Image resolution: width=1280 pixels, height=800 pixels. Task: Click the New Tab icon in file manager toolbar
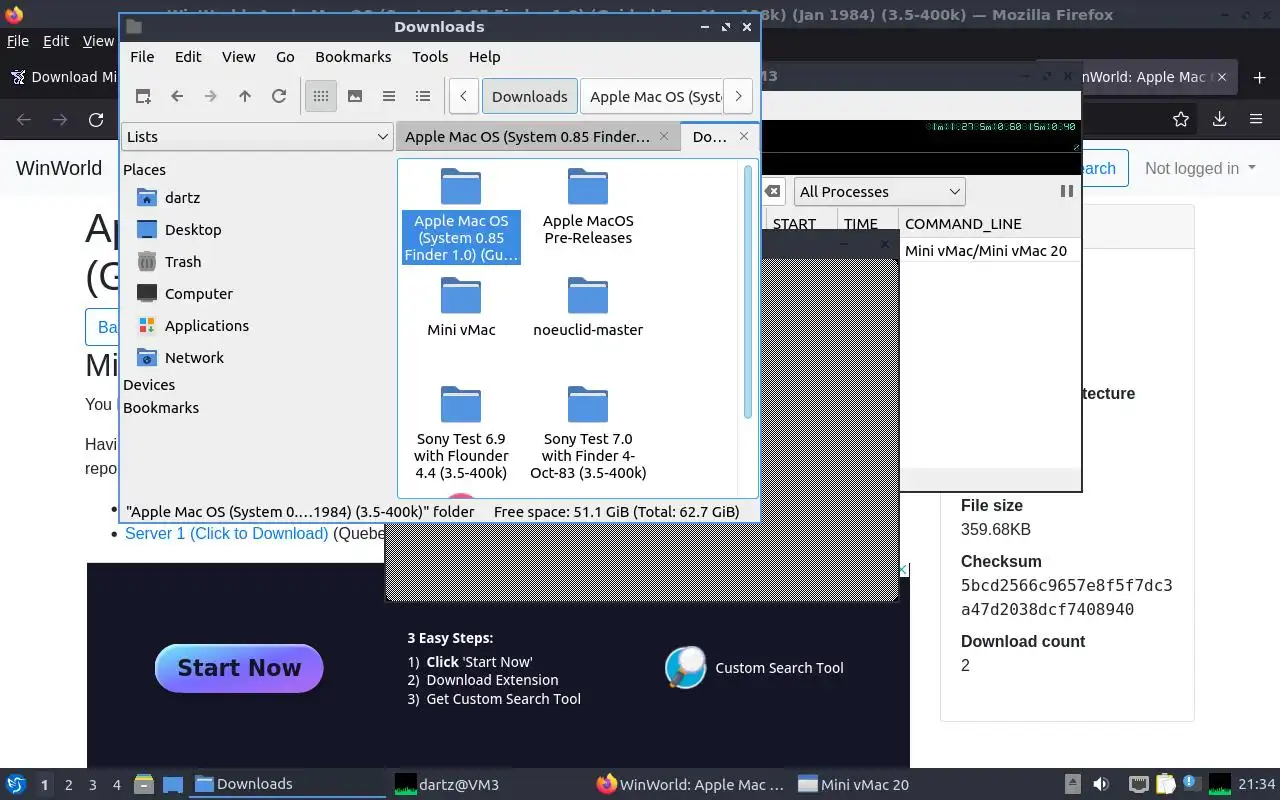(143, 96)
